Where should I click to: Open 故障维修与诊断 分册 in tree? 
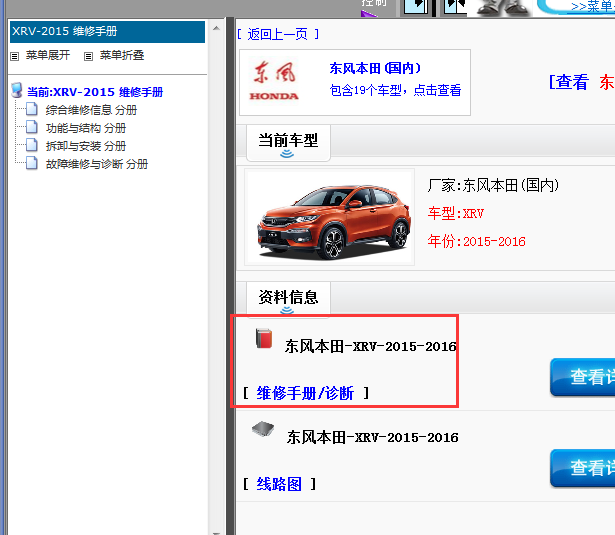(97, 164)
